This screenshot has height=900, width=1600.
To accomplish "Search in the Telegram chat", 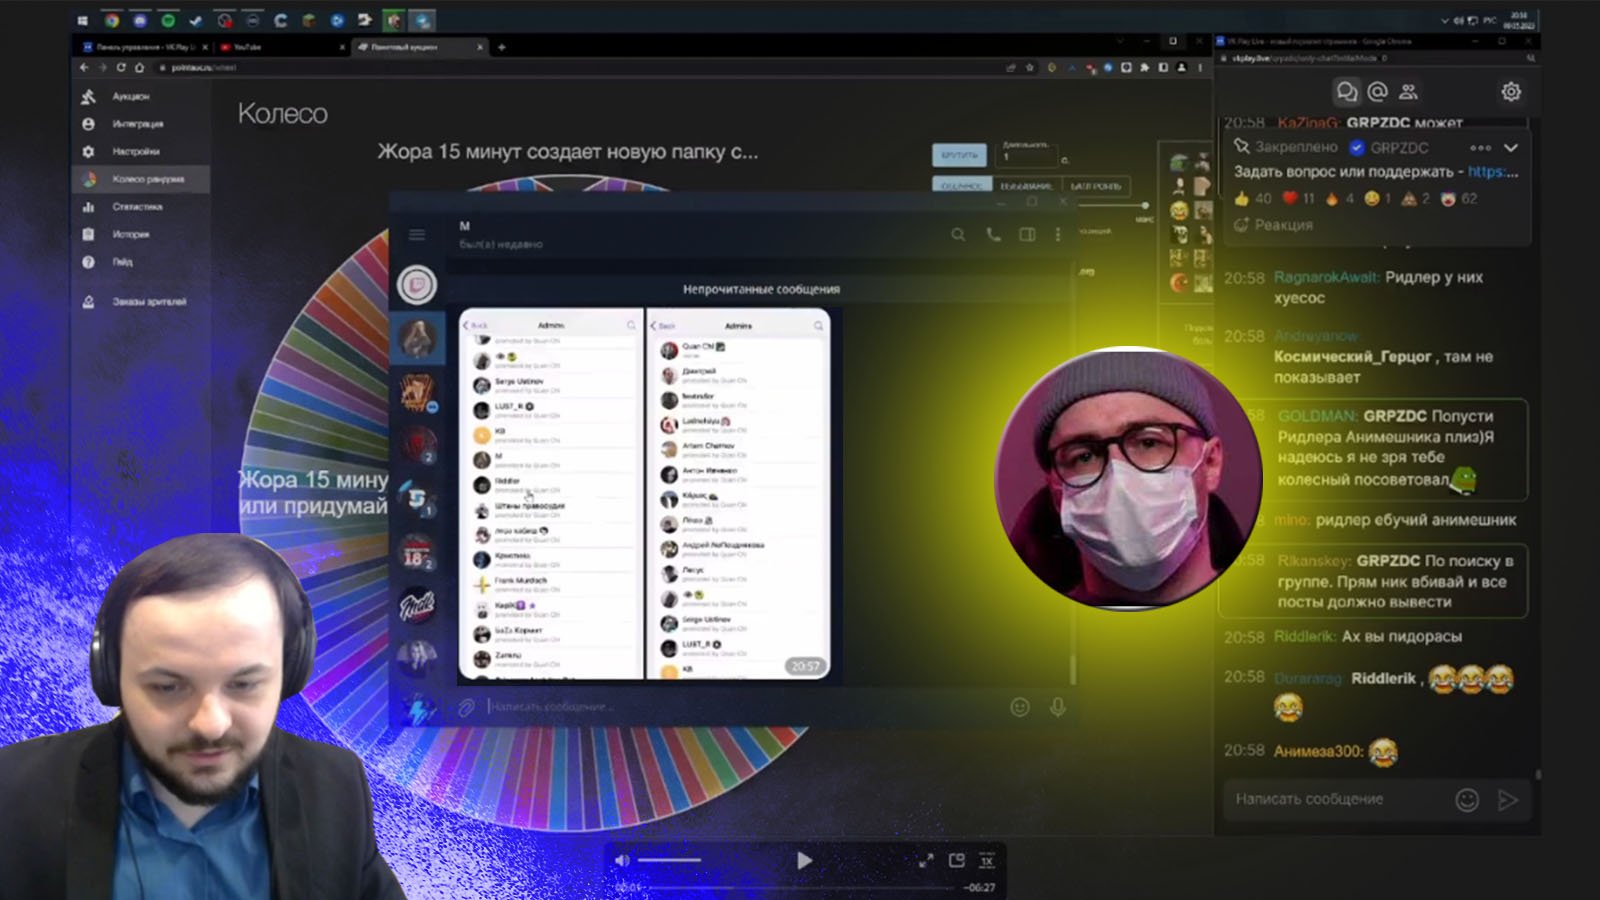I will click(958, 235).
